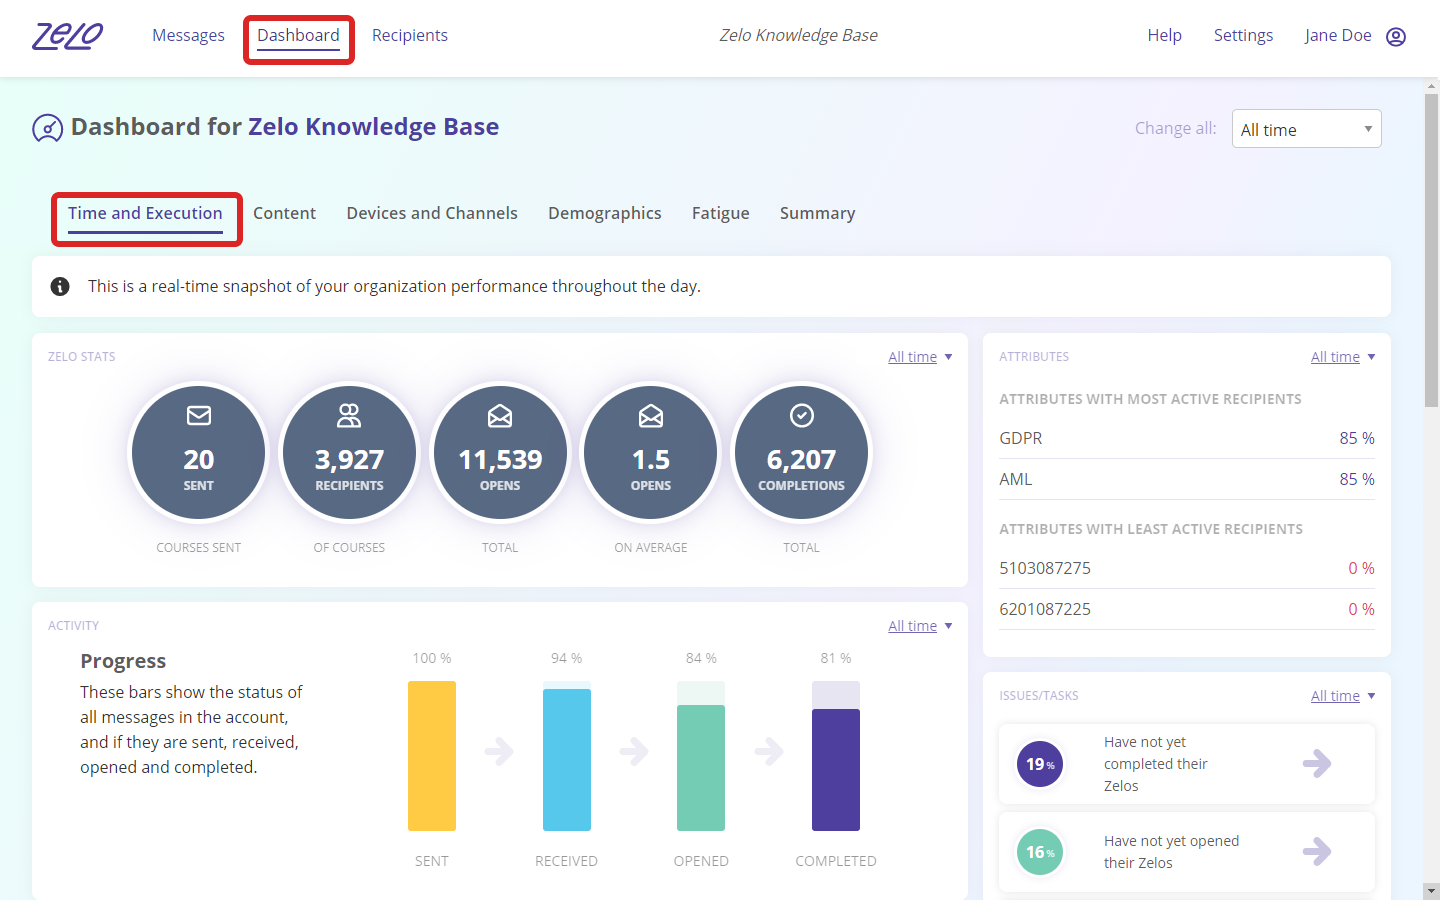This screenshot has width=1440, height=900.
Task: Click the scrollbar down arrow
Action: point(1432,890)
